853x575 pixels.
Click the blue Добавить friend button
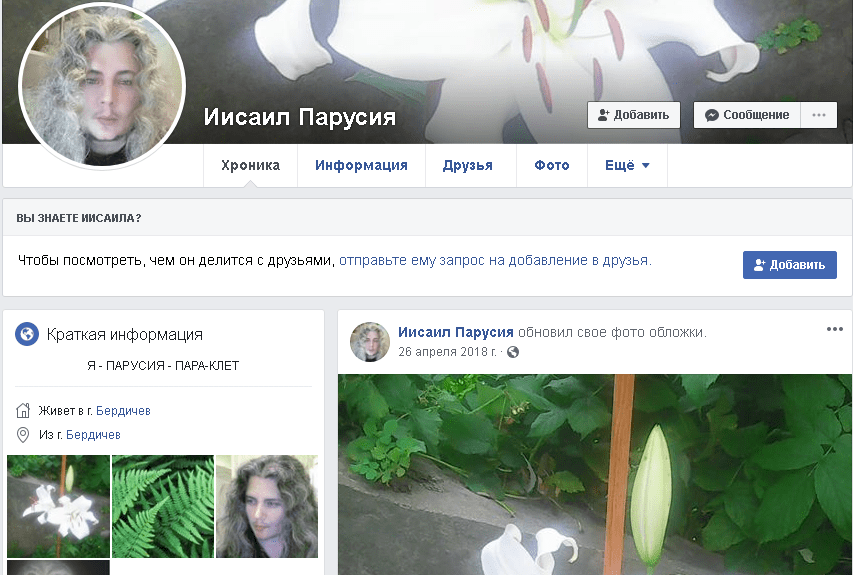tap(790, 265)
